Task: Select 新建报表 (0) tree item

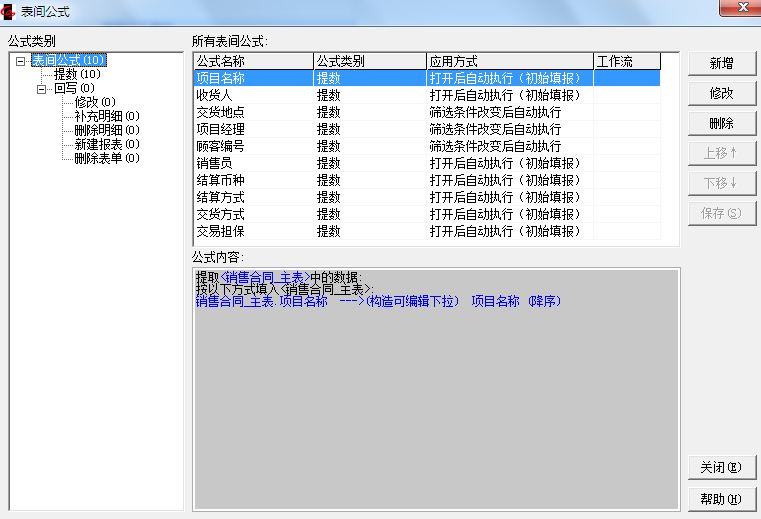Action: [106, 144]
